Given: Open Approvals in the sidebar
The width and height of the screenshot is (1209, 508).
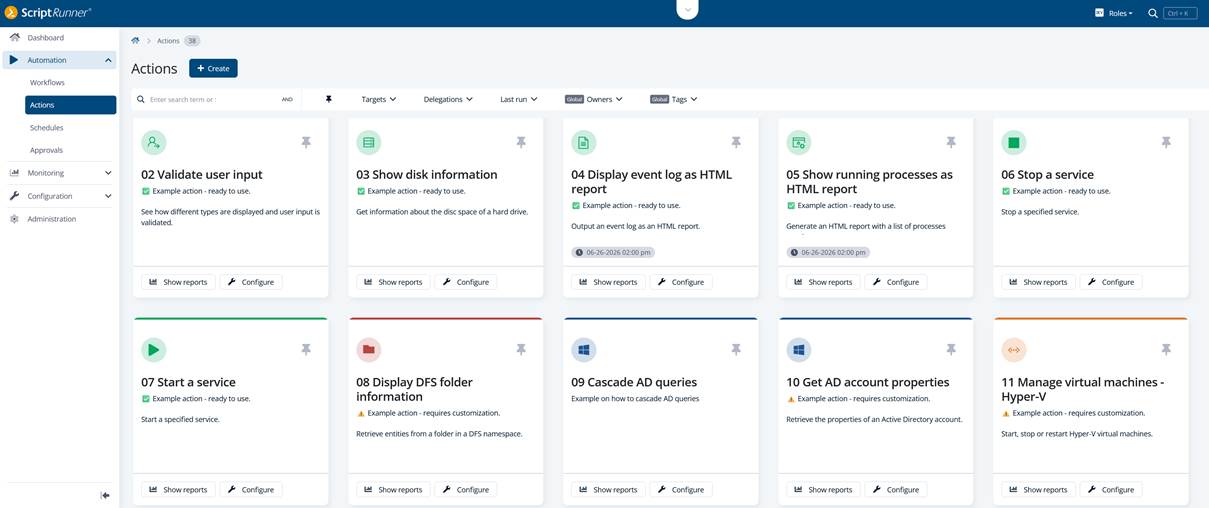Looking at the screenshot, I should tap(47, 150).
